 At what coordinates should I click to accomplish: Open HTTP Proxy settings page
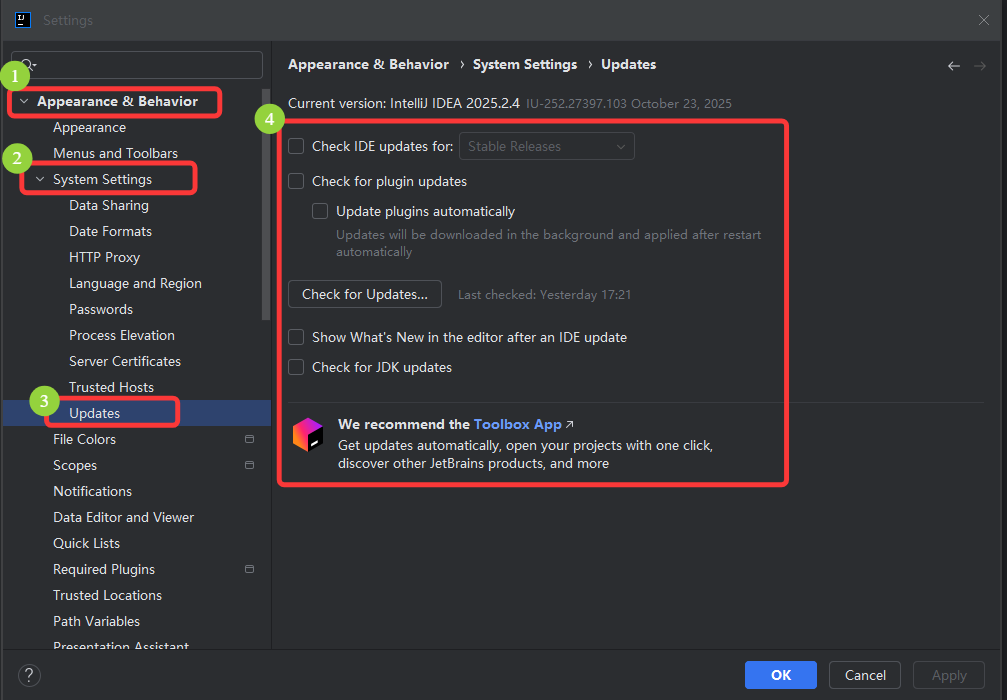pos(105,257)
